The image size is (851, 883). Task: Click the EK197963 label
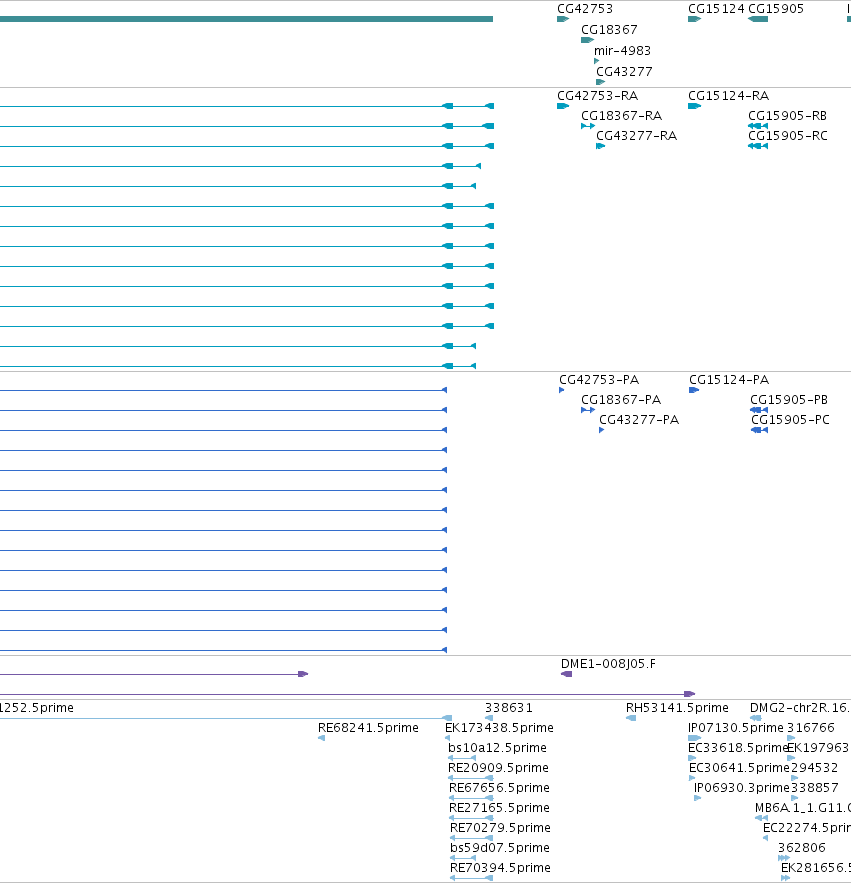pos(818,748)
